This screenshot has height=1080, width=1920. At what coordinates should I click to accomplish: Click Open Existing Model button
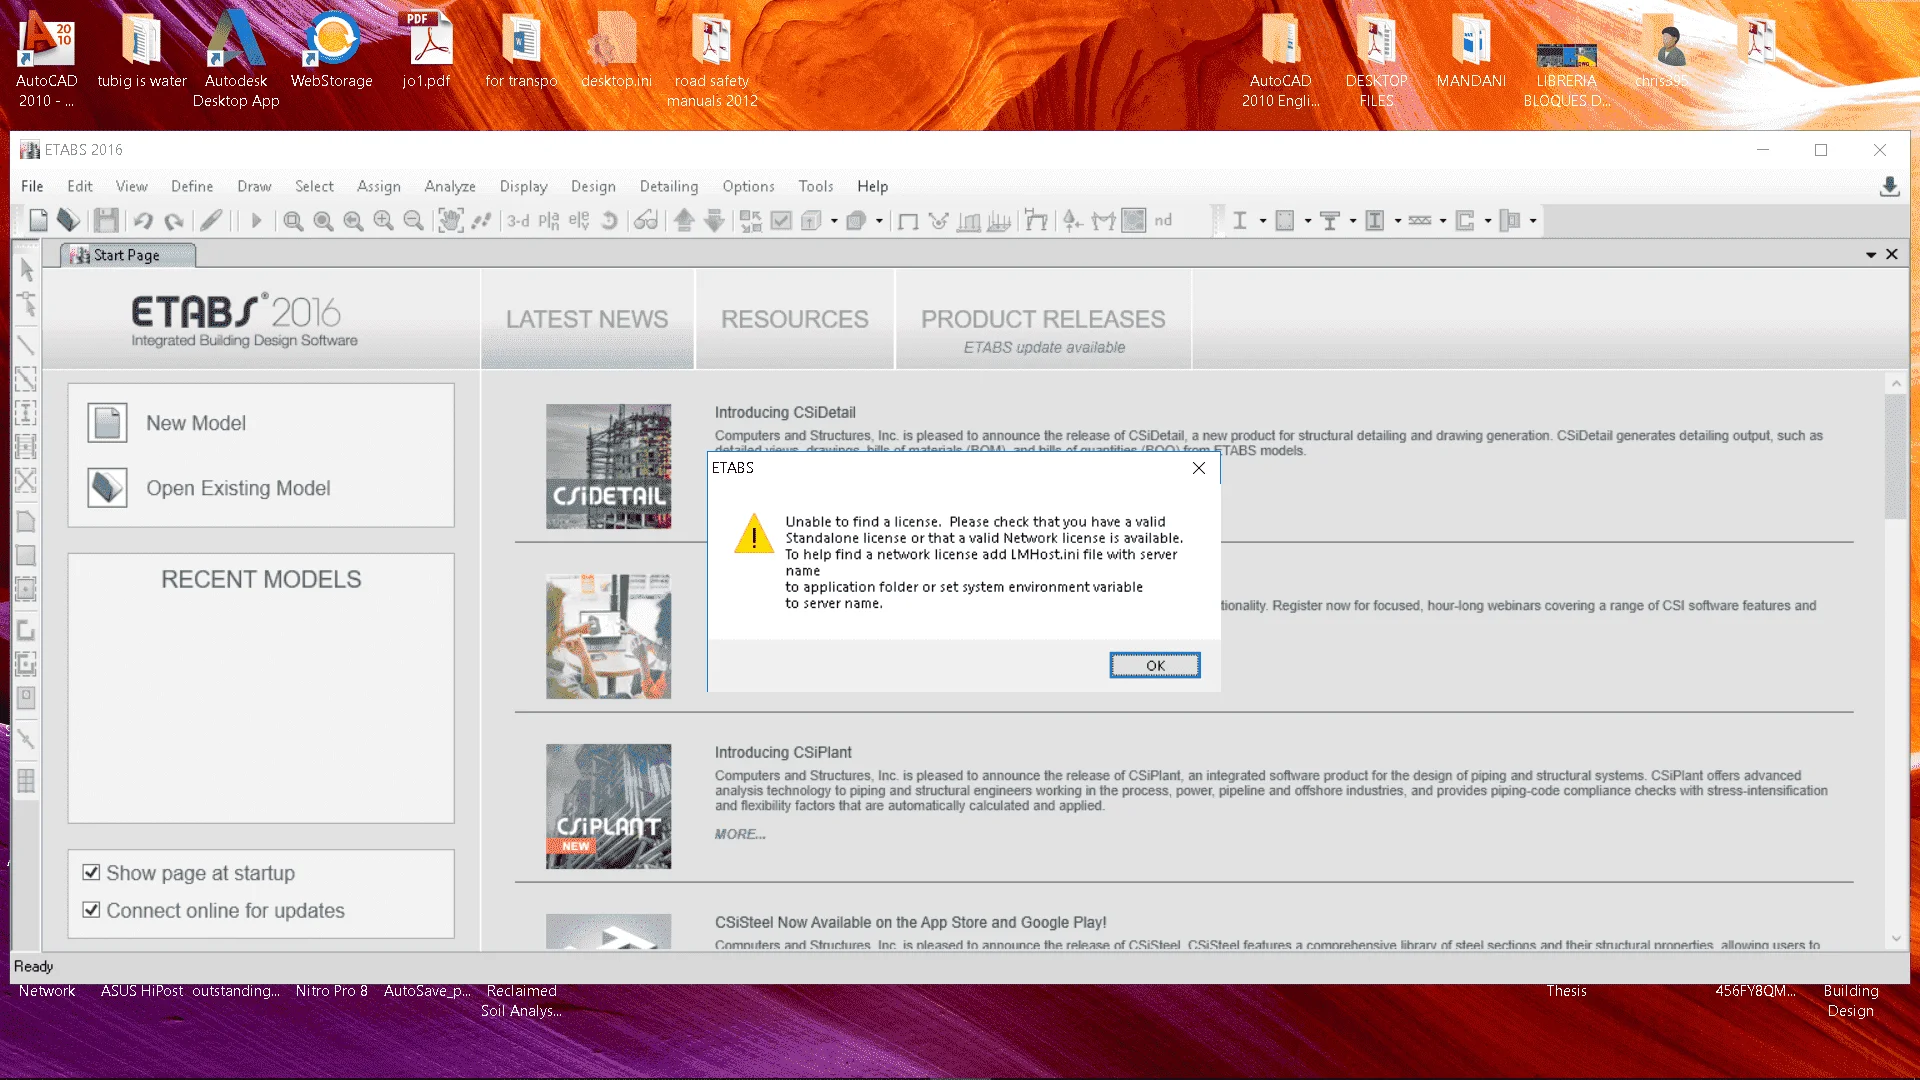[208, 488]
